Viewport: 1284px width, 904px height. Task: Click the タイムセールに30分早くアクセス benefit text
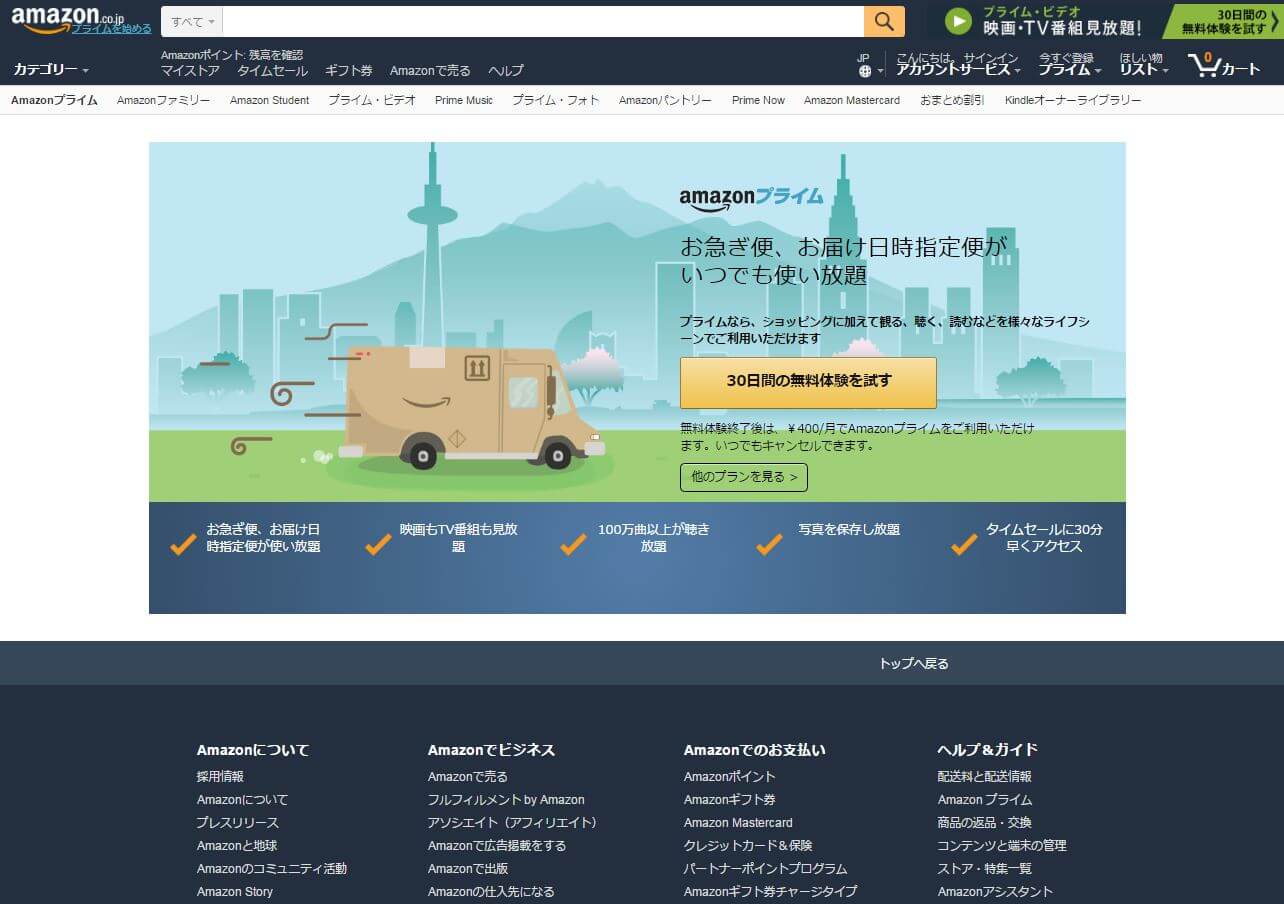[1044, 538]
